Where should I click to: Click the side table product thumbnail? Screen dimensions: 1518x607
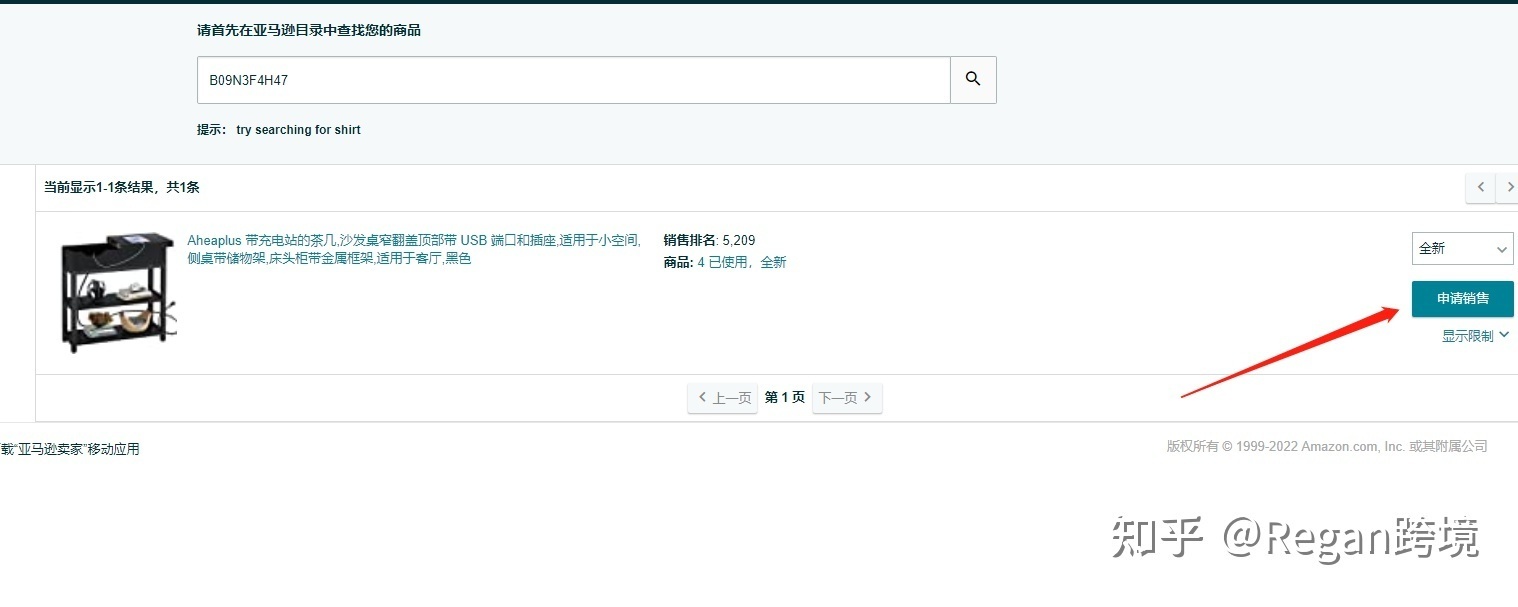click(117, 293)
